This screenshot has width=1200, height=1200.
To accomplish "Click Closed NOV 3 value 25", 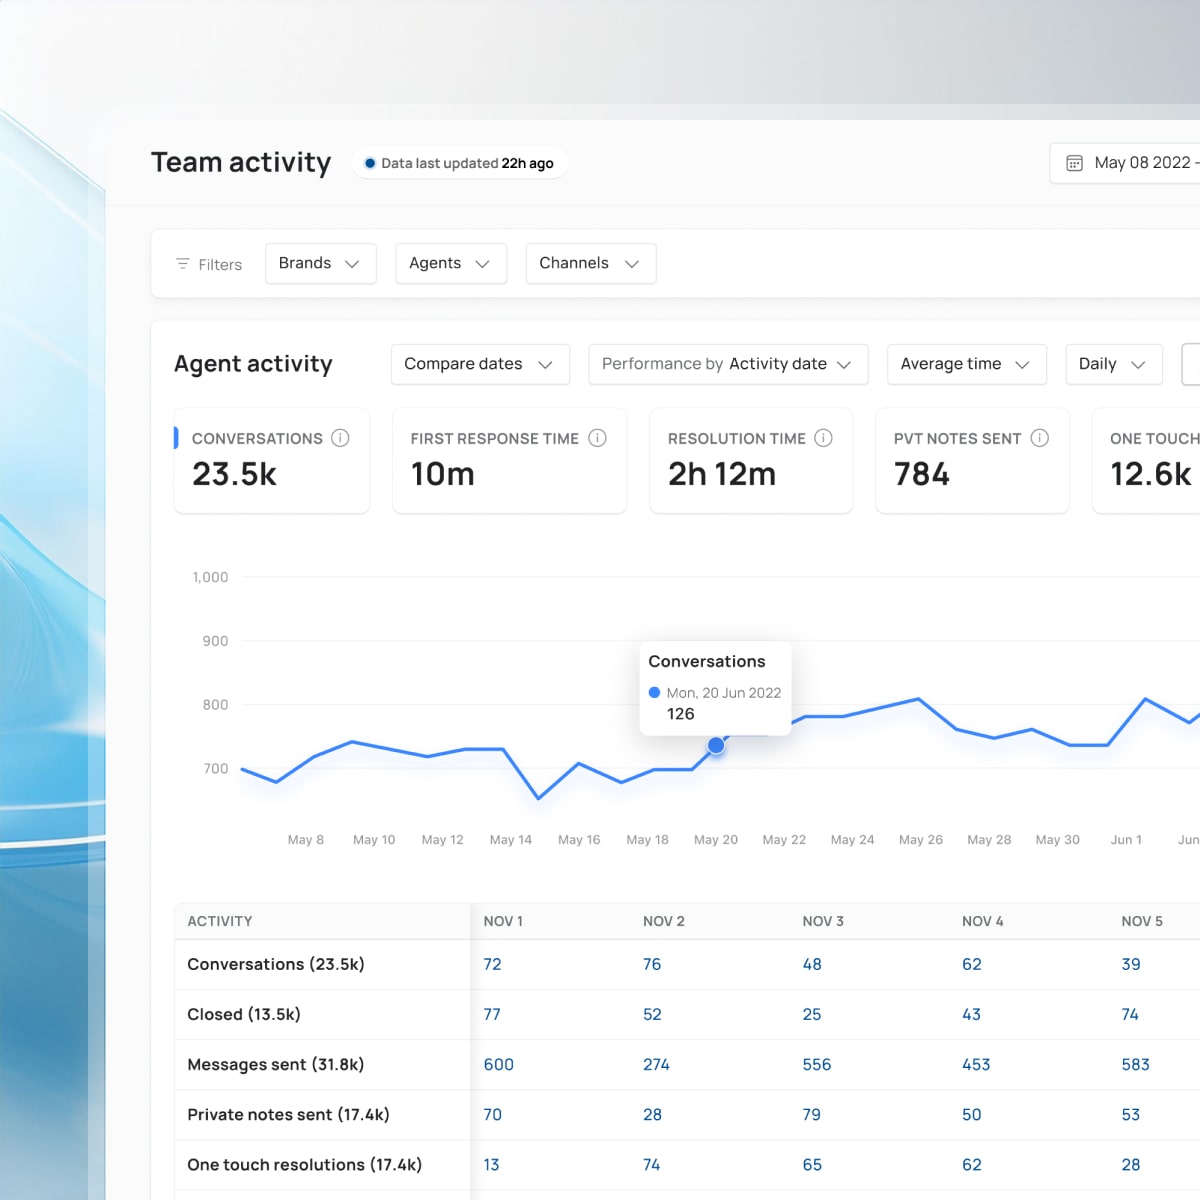I will [x=812, y=1014].
